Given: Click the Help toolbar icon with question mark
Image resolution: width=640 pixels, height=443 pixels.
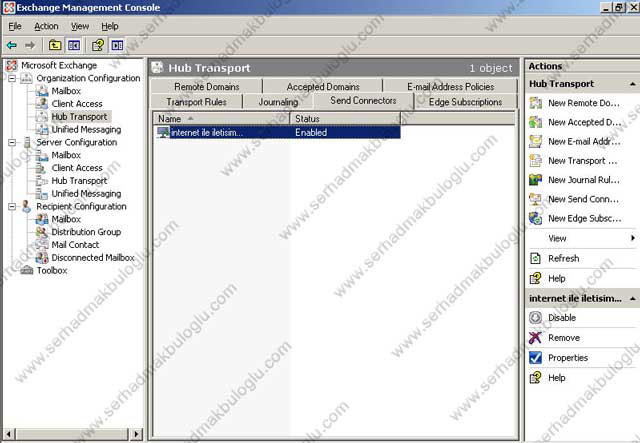Looking at the screenshot, I should click(98, 45).
